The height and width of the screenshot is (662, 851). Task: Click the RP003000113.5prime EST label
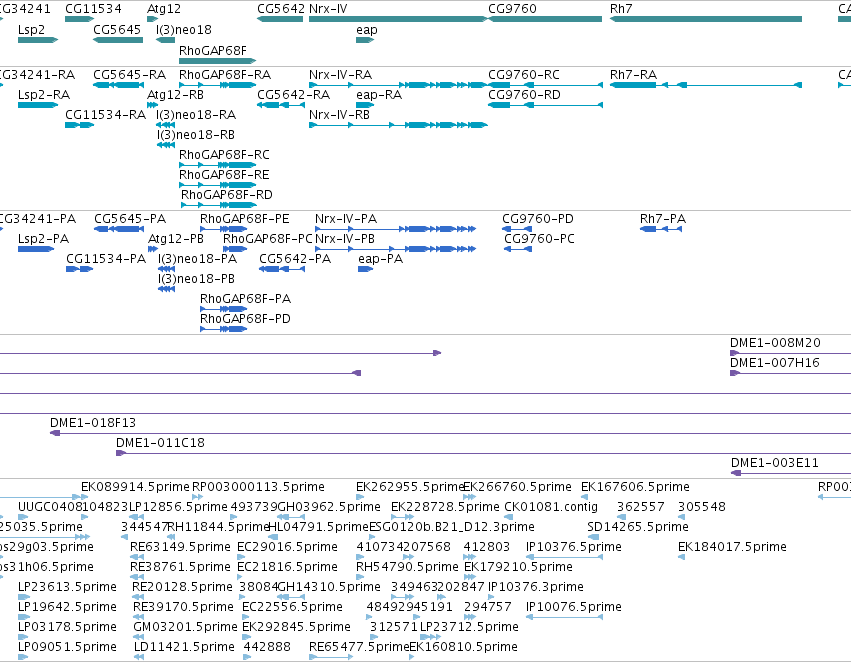[258, 487]
